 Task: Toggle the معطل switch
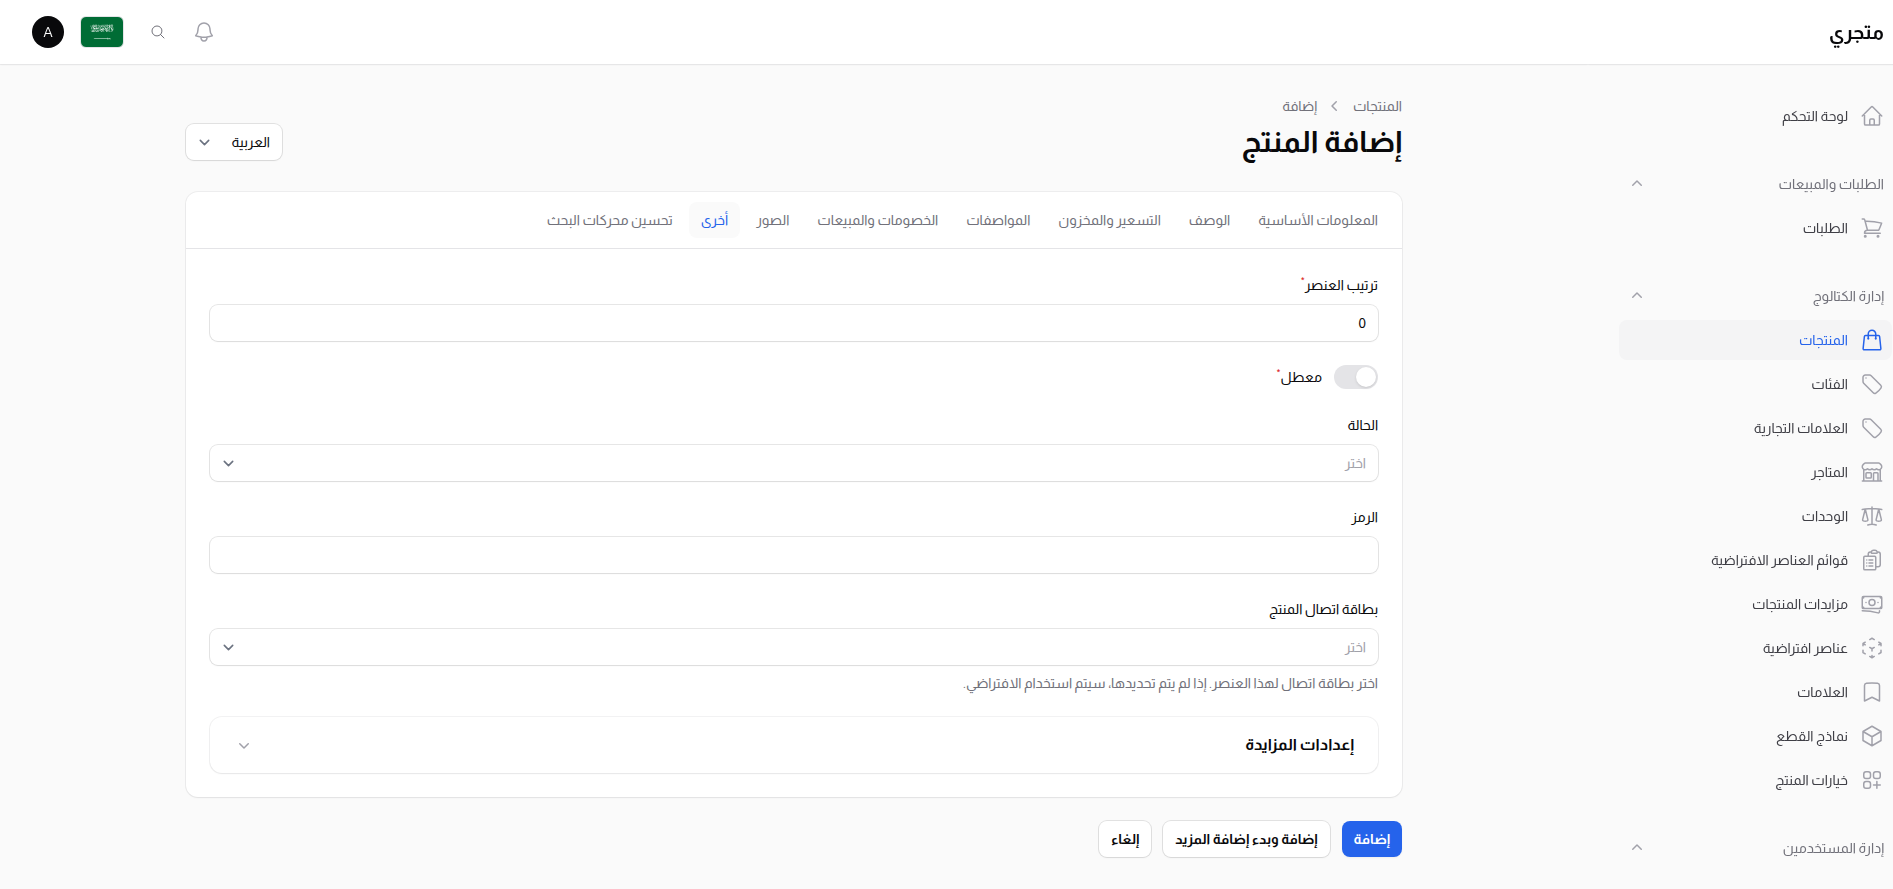pos(1356,377)
